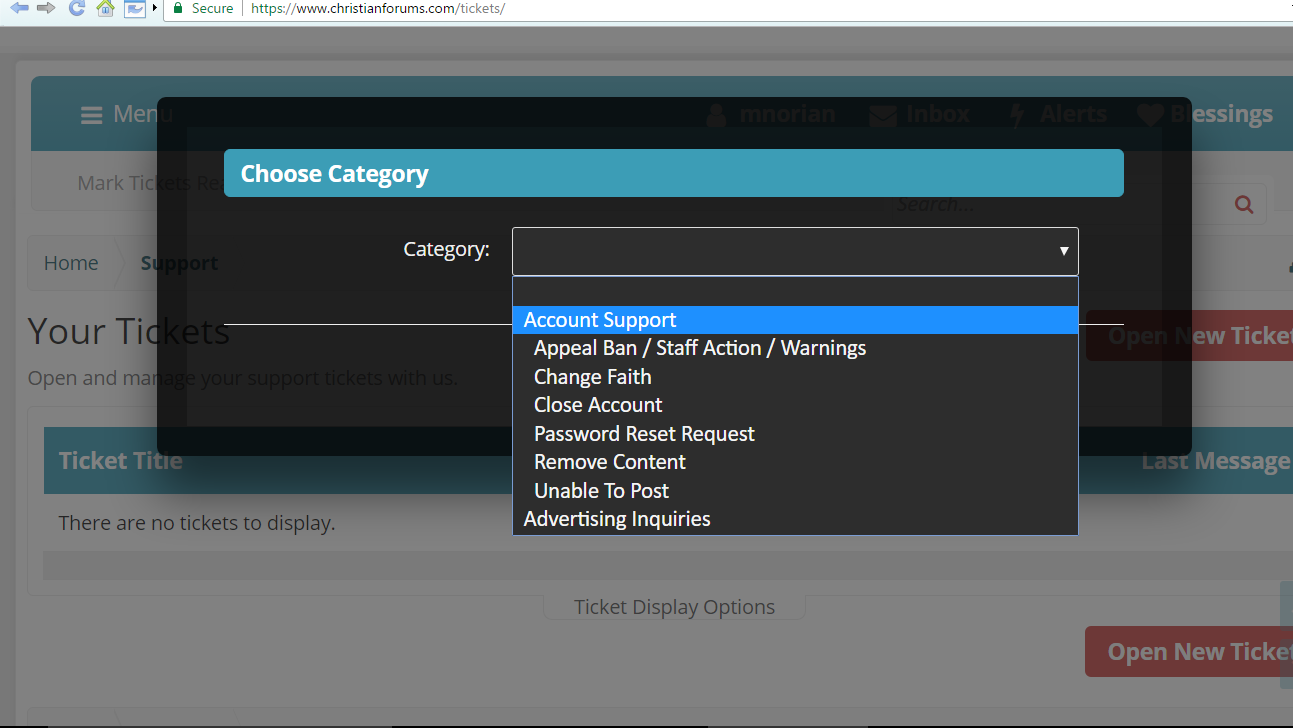The width and height of the screenshot is (1293, 728).
Task: Reload the page with refresh icon
Action: [x=75, y=8]
